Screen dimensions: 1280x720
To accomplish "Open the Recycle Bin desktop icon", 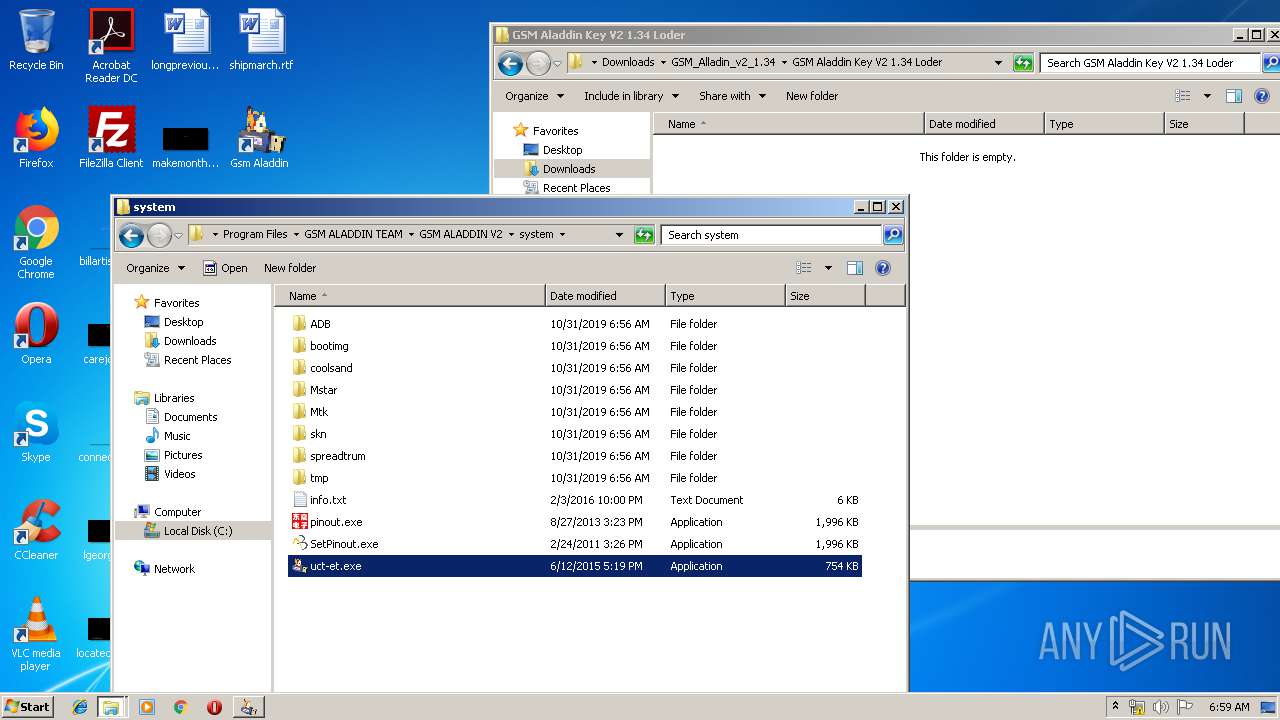I will click(x=36, y=40).
